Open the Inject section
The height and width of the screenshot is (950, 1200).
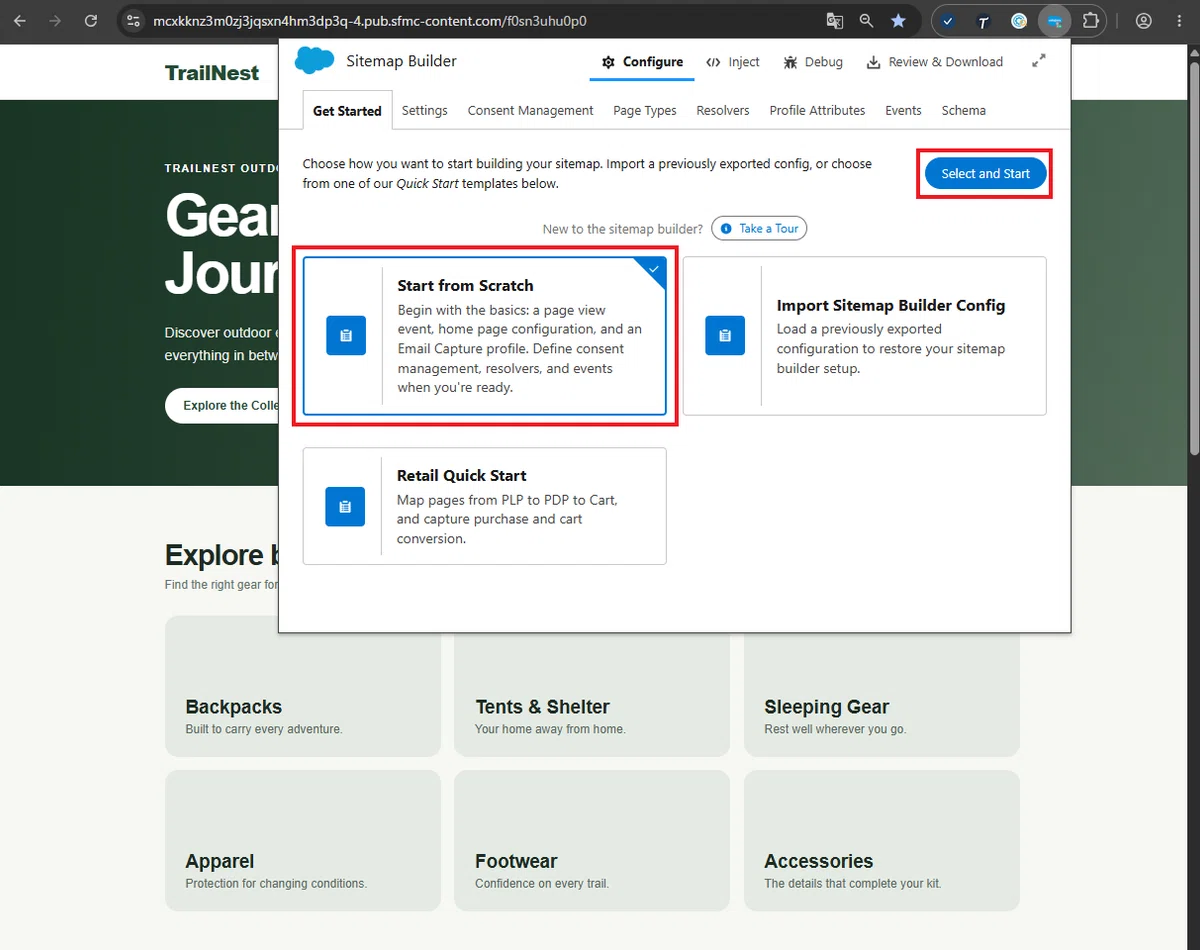click(x=733, y=62)
